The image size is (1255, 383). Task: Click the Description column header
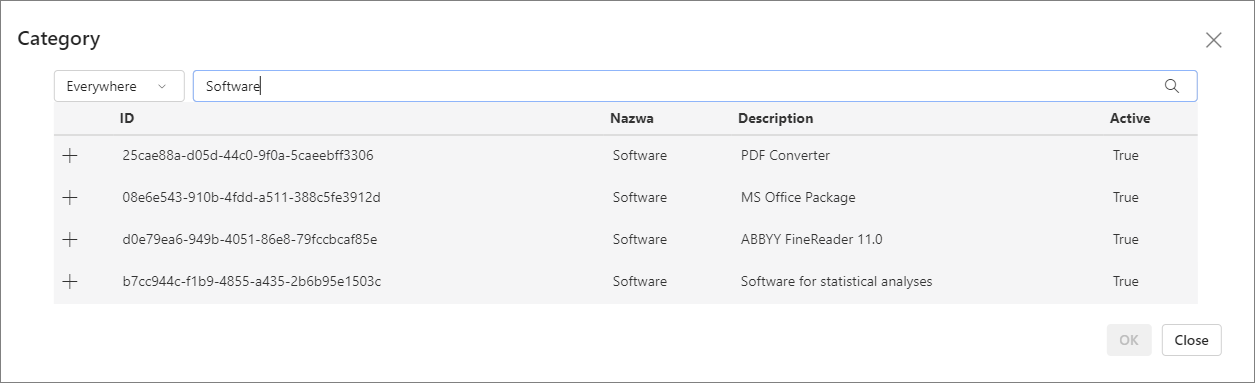775,118
